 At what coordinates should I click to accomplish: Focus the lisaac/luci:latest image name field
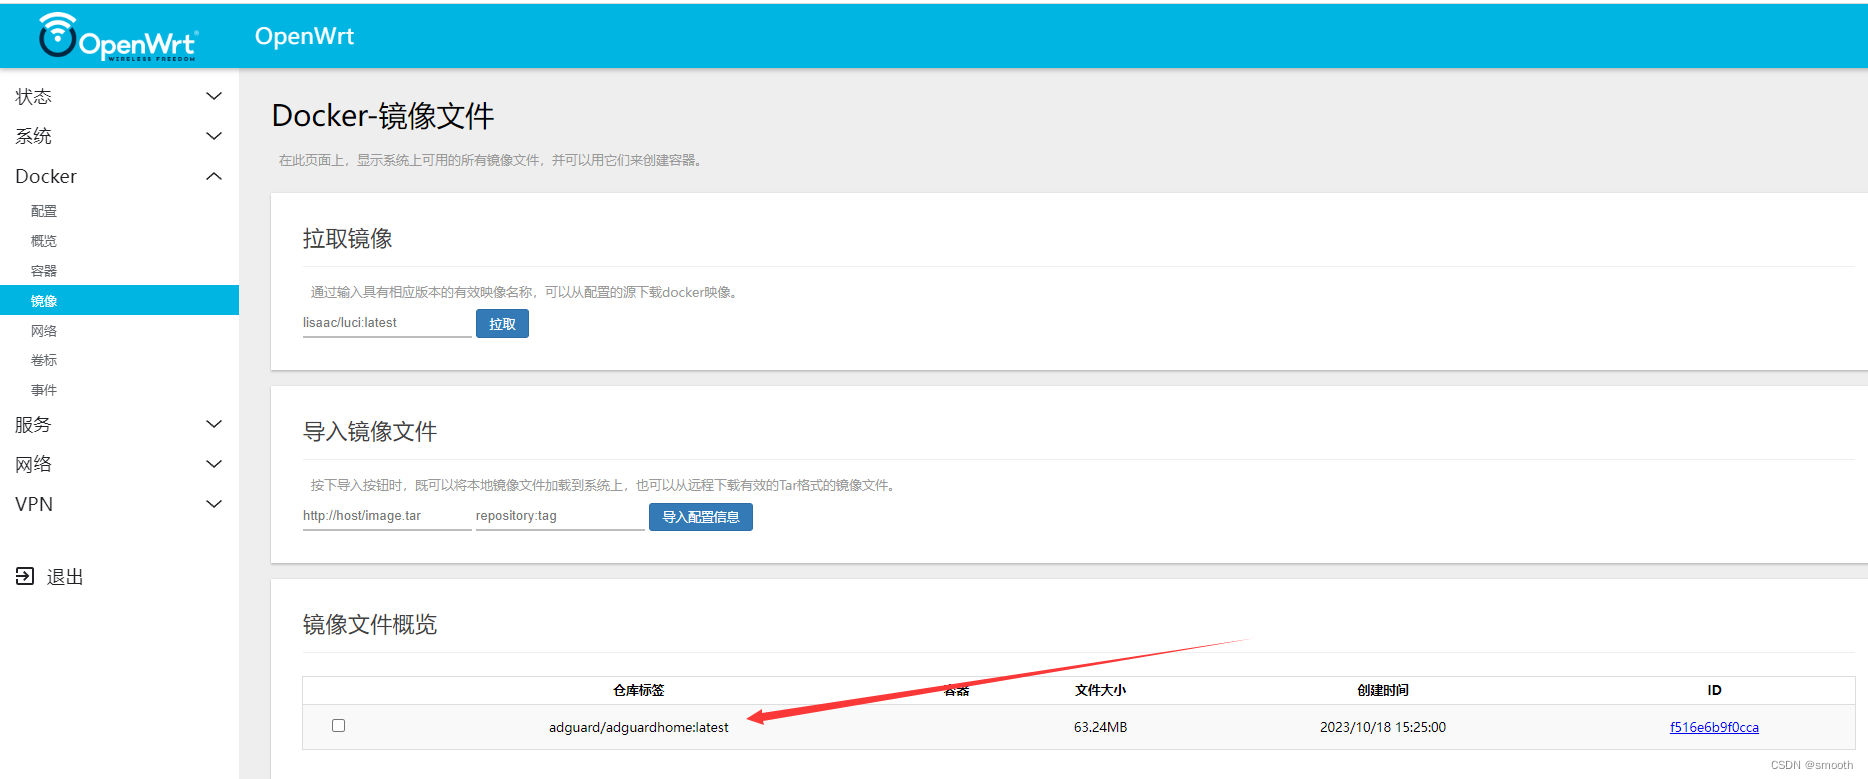coord(387,323)
